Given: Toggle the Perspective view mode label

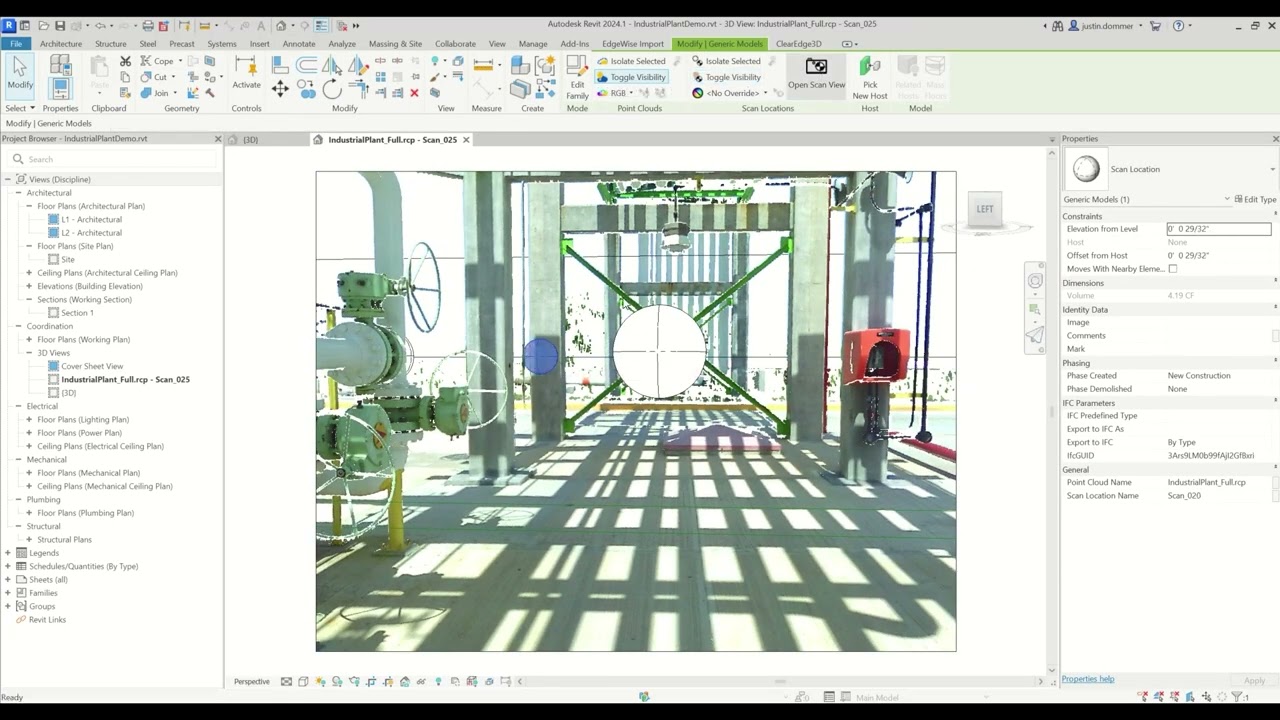Looking at the screenshot, I should tap(252, 682).
